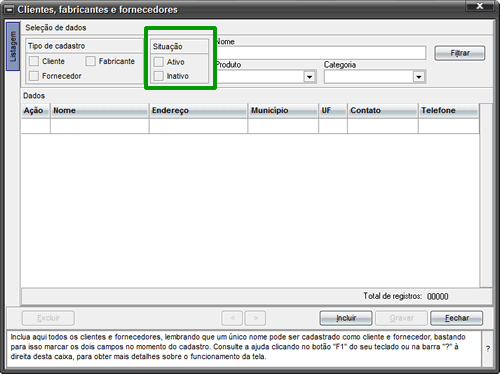
Task: Click the question mark help bar
Action: (488, 349)
